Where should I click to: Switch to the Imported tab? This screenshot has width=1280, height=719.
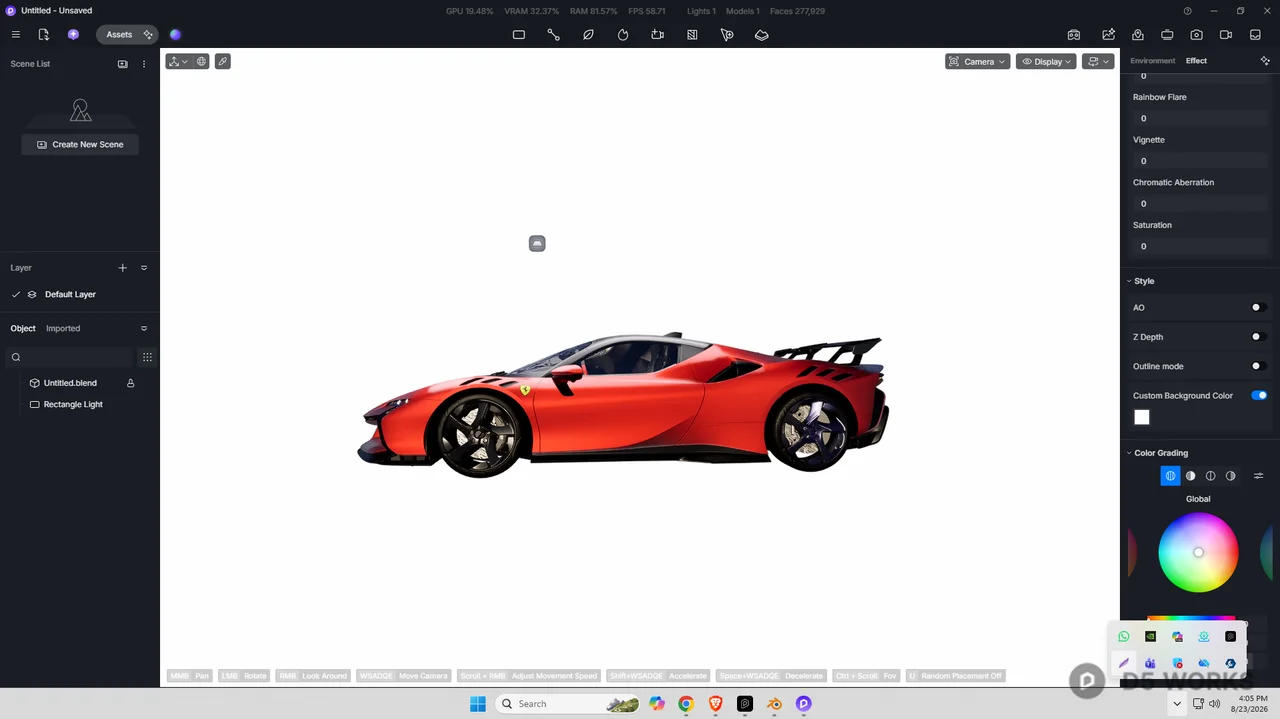coord(63,328)
